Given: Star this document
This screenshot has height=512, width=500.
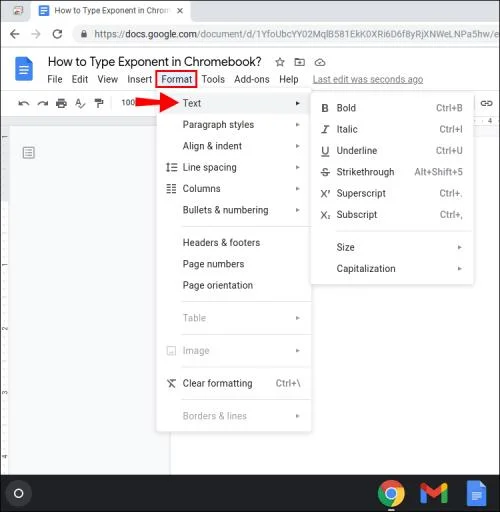Looking at the screenshot, I should [x=280, y=62].
